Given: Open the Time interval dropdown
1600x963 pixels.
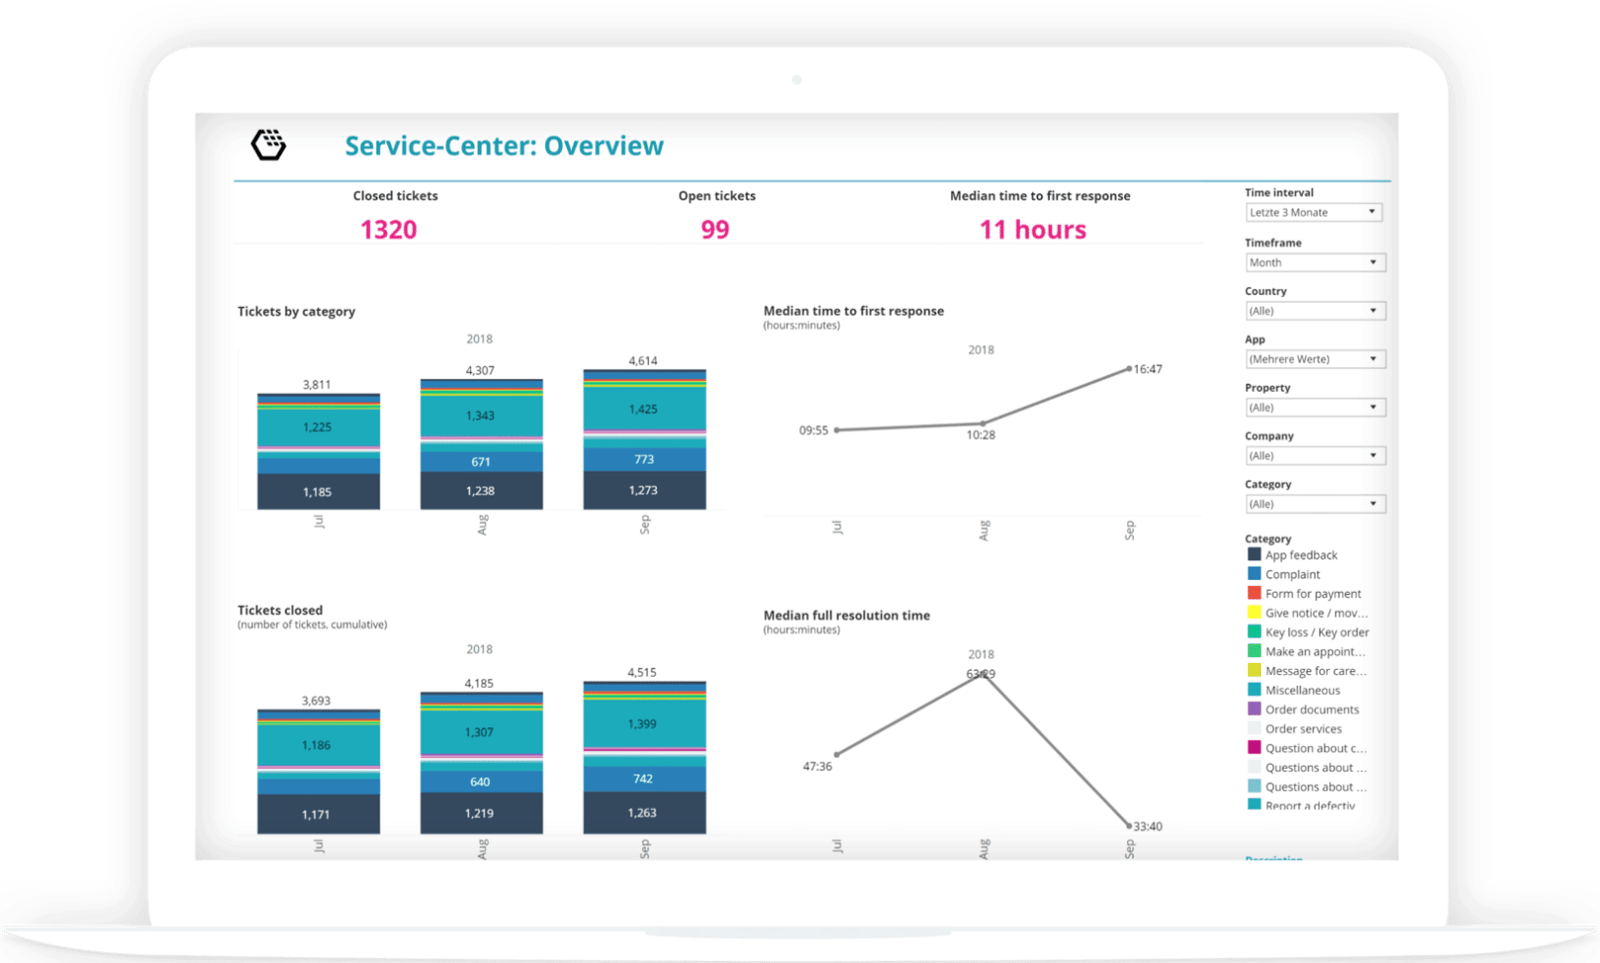Looking at the screenshot, I should click(1314, 212).
